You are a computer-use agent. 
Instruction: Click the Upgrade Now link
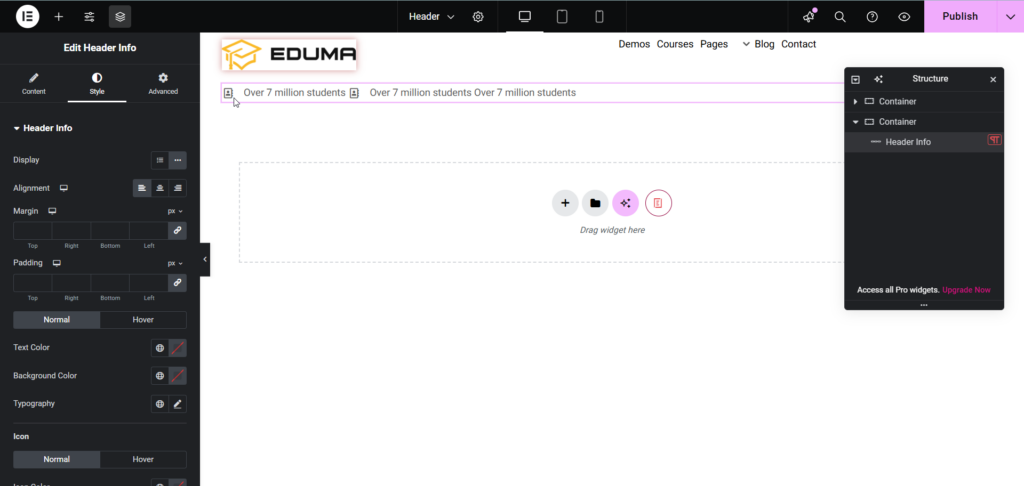pos(966,289)
